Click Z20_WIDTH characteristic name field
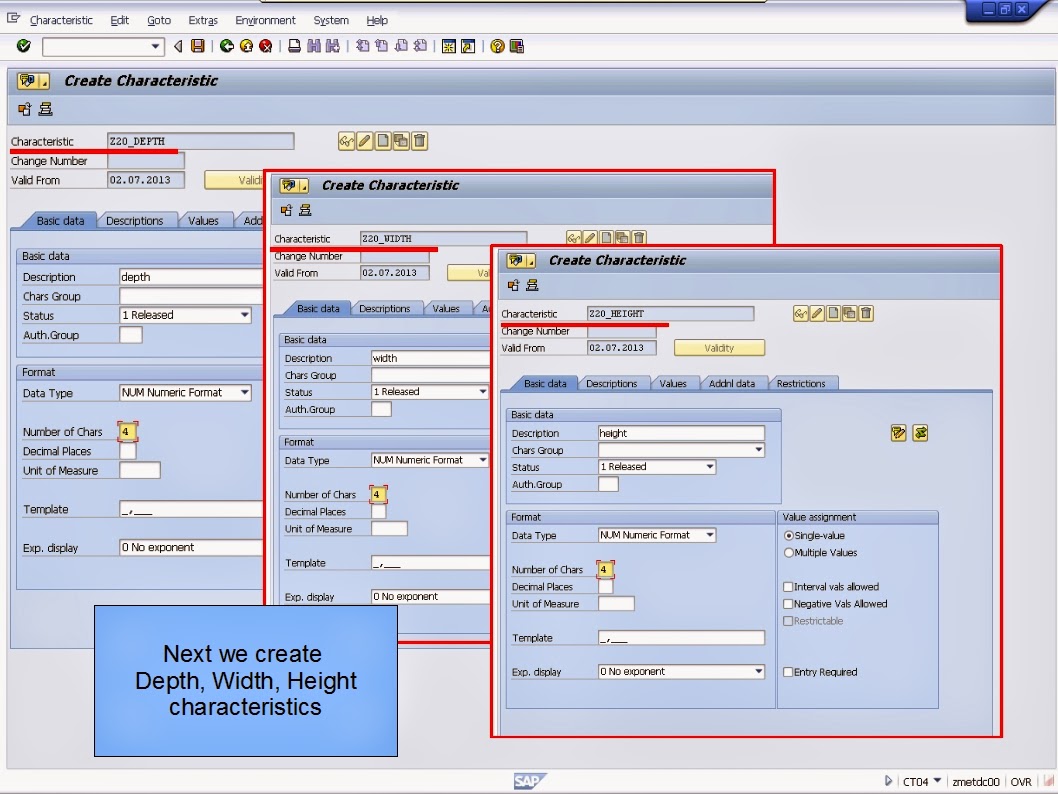The width and height of the screenshot is (1058, 794). click(443, 238)
